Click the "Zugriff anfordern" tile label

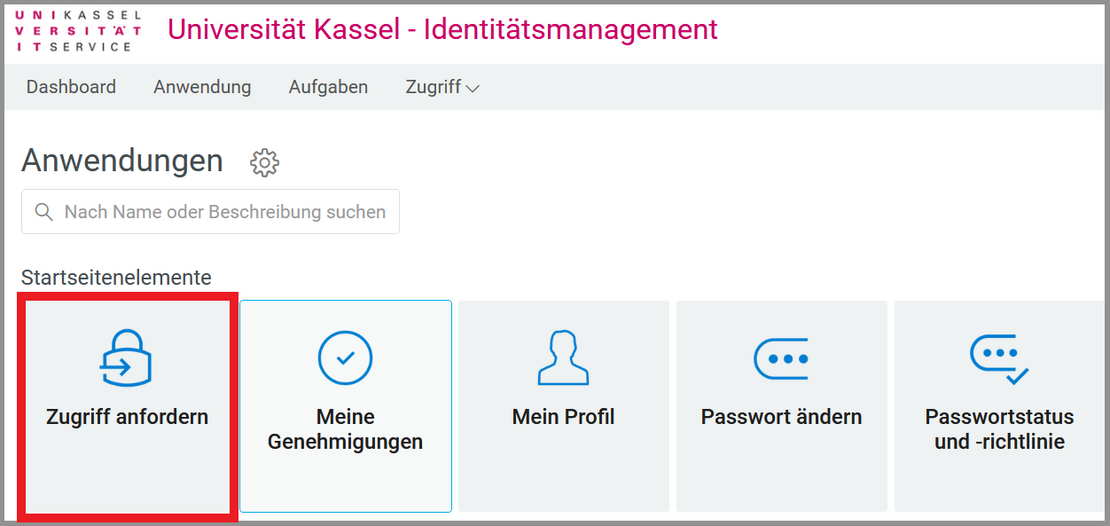[x=127, y=417]
